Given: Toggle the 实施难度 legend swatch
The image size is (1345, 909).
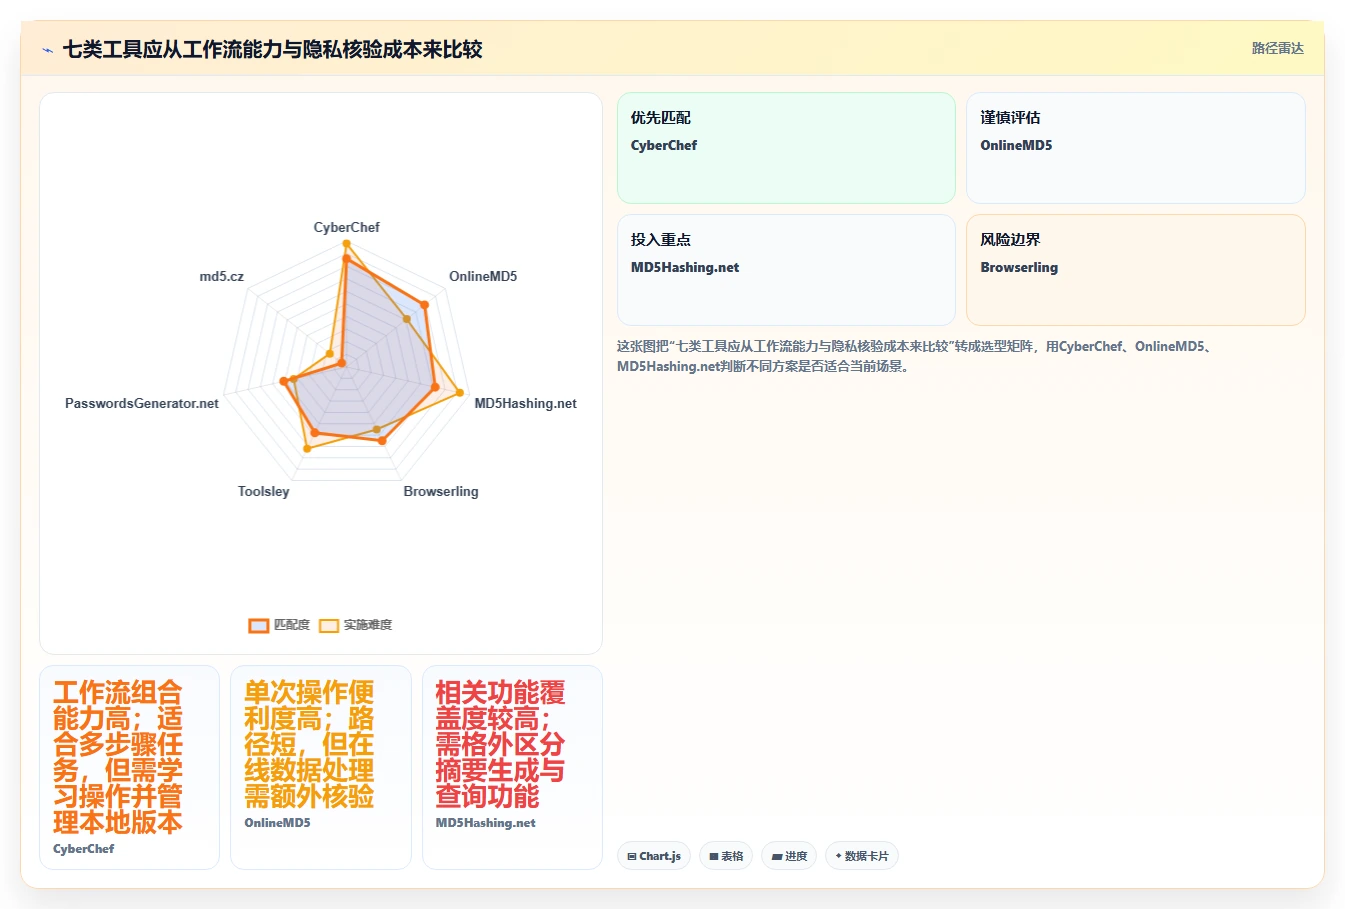Looking at the screenshot, I should pyautogui.click(x=329, y=625).
